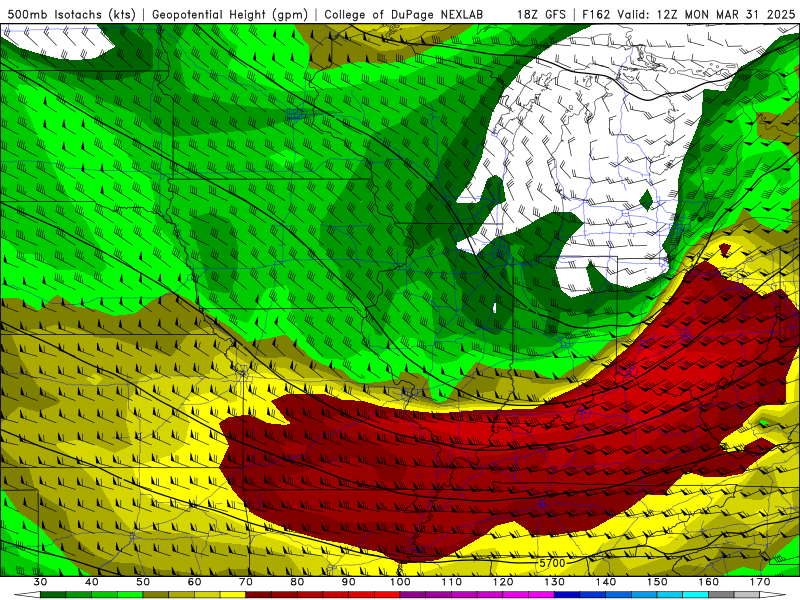Click the '70' color scale label
Image resolution: width=800 pixels, height=600 pixels.
246,582
